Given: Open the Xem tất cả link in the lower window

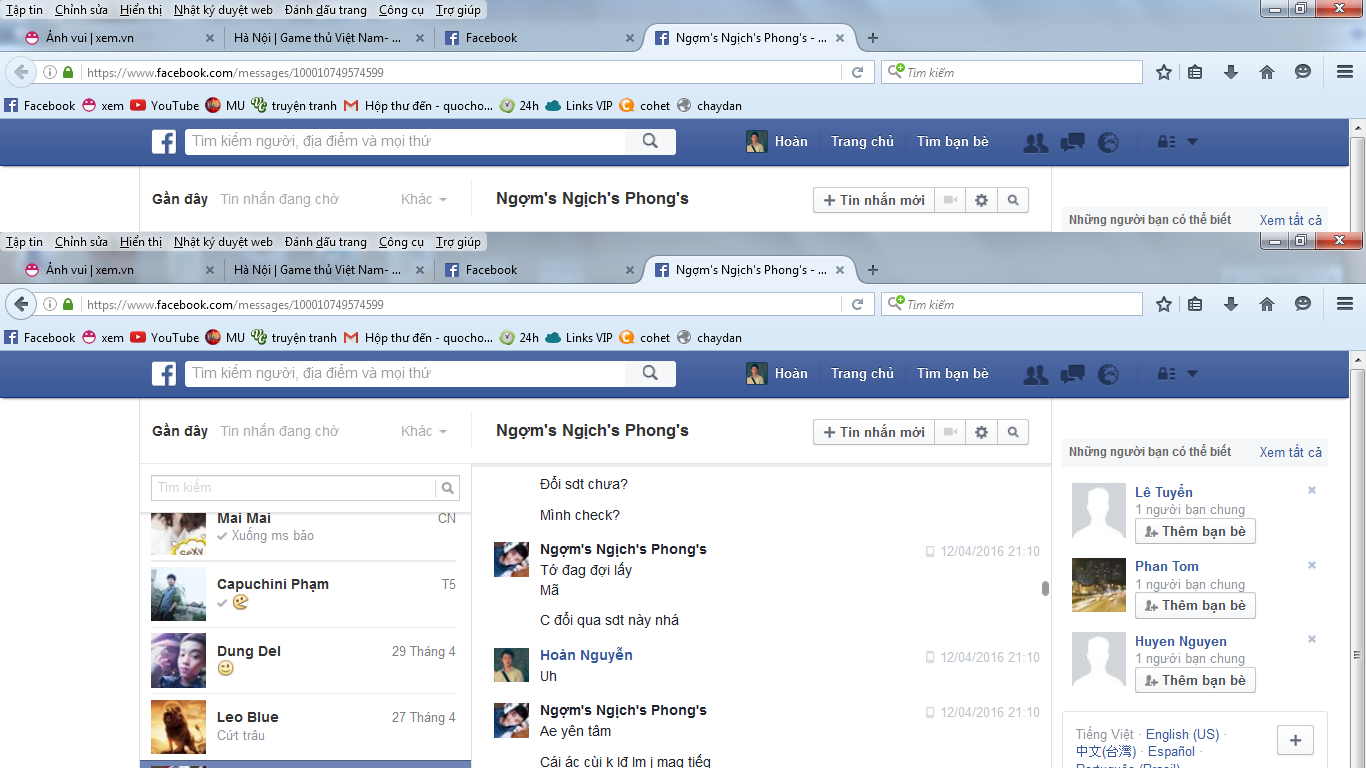Looking at the screenshot, I should [1290, 452].
